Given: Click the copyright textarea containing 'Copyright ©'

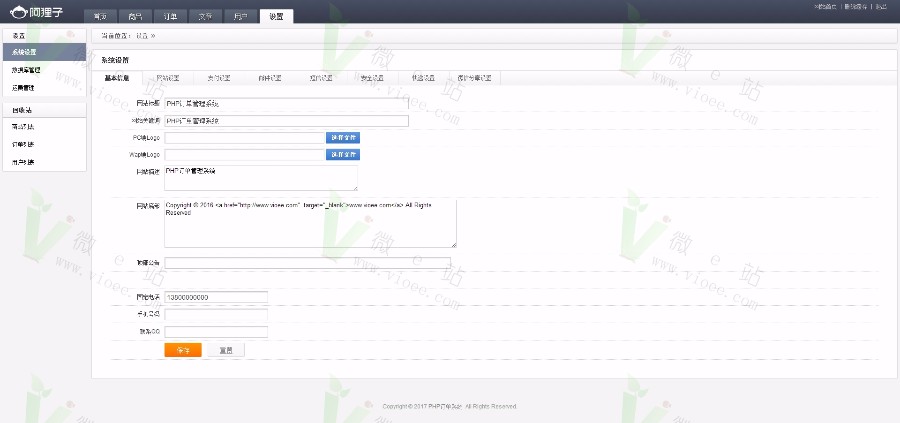Looking at the screenshot, I should pyautogui.click(x=311, y=223).
